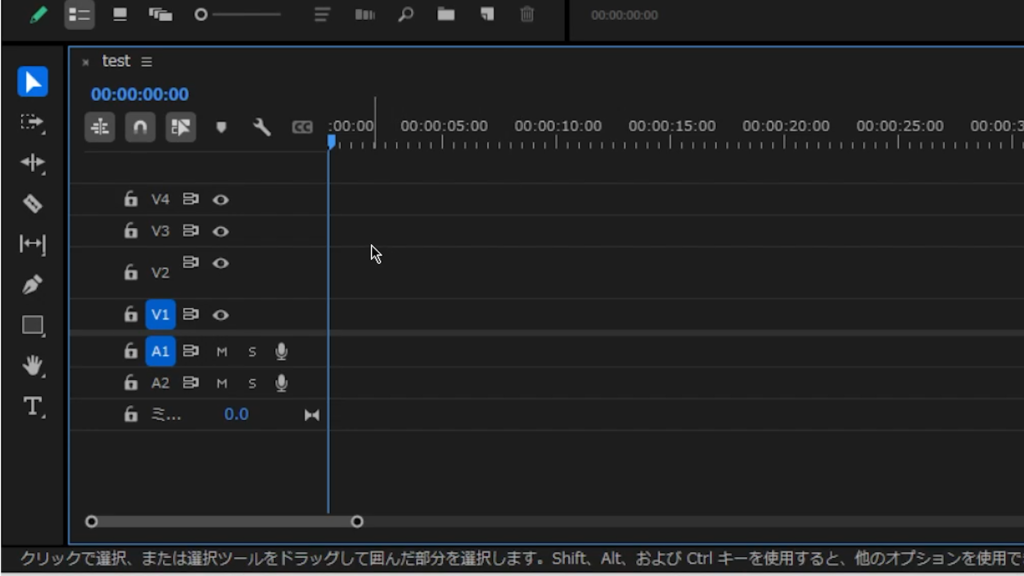Image resolution: width=1024 pixels, height=576 pixels.
Task: Toggle sync lock on V4
Action: coord(191,199)
